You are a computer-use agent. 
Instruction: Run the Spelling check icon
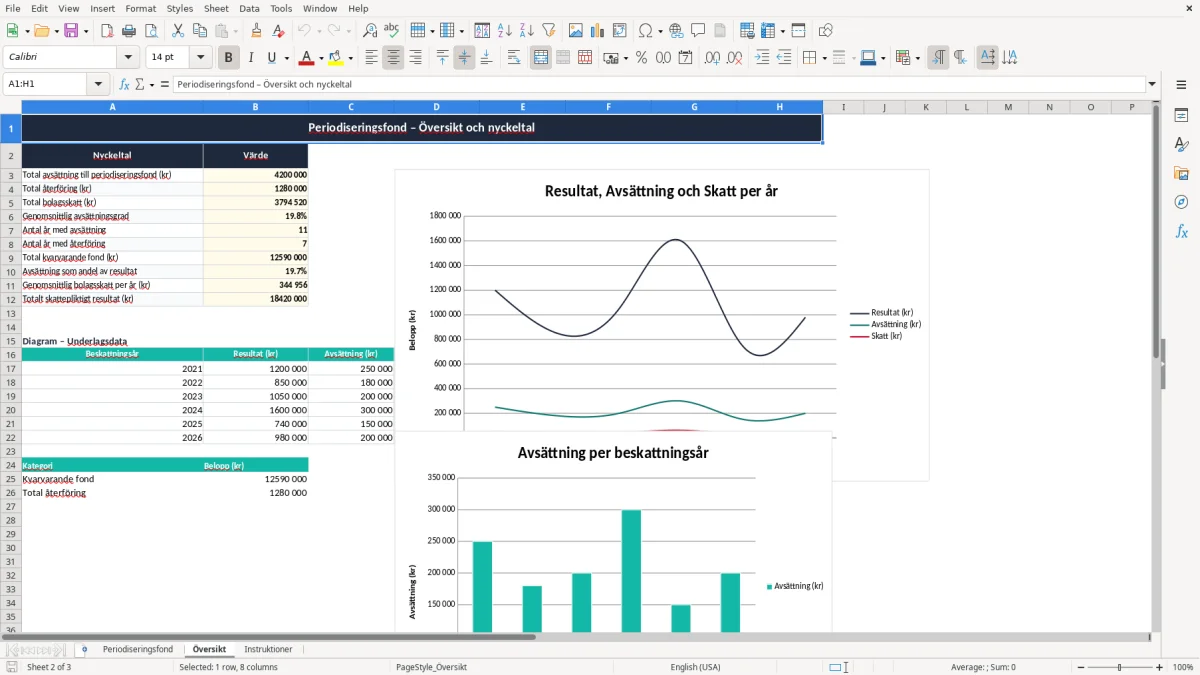391,31
